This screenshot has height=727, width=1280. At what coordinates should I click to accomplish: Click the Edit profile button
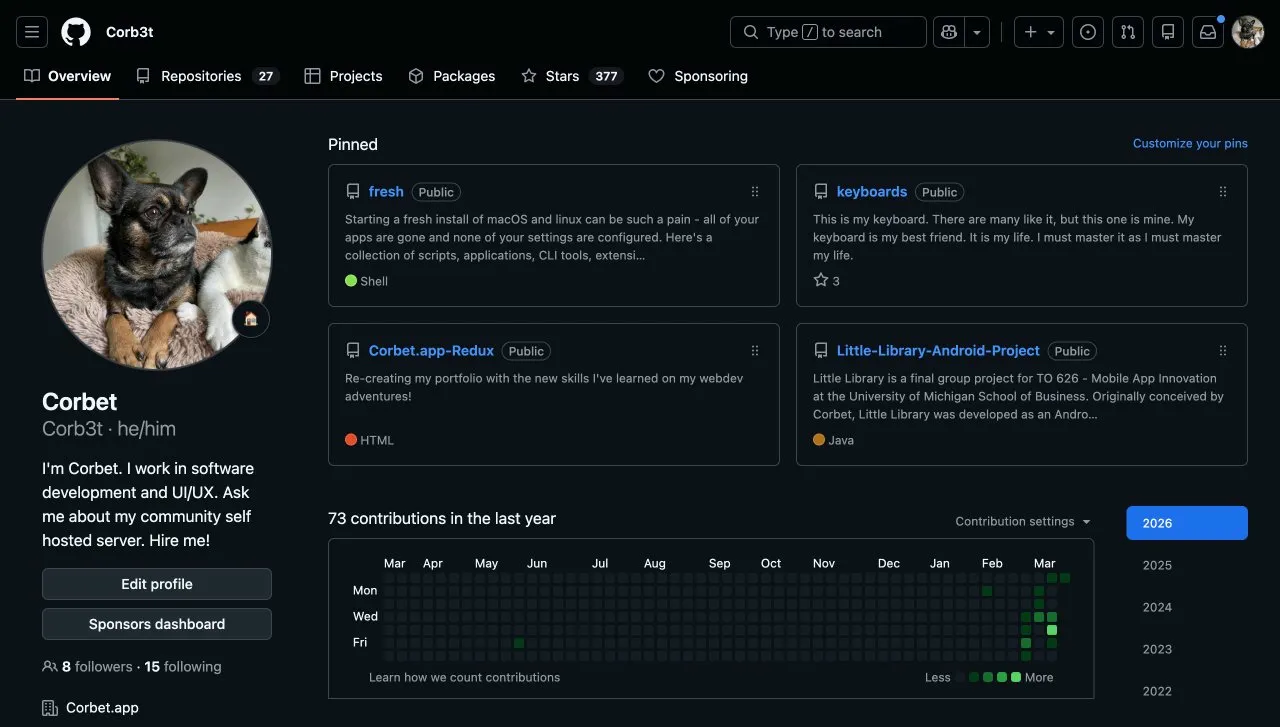pyautogui.click(x=157, y=584)
